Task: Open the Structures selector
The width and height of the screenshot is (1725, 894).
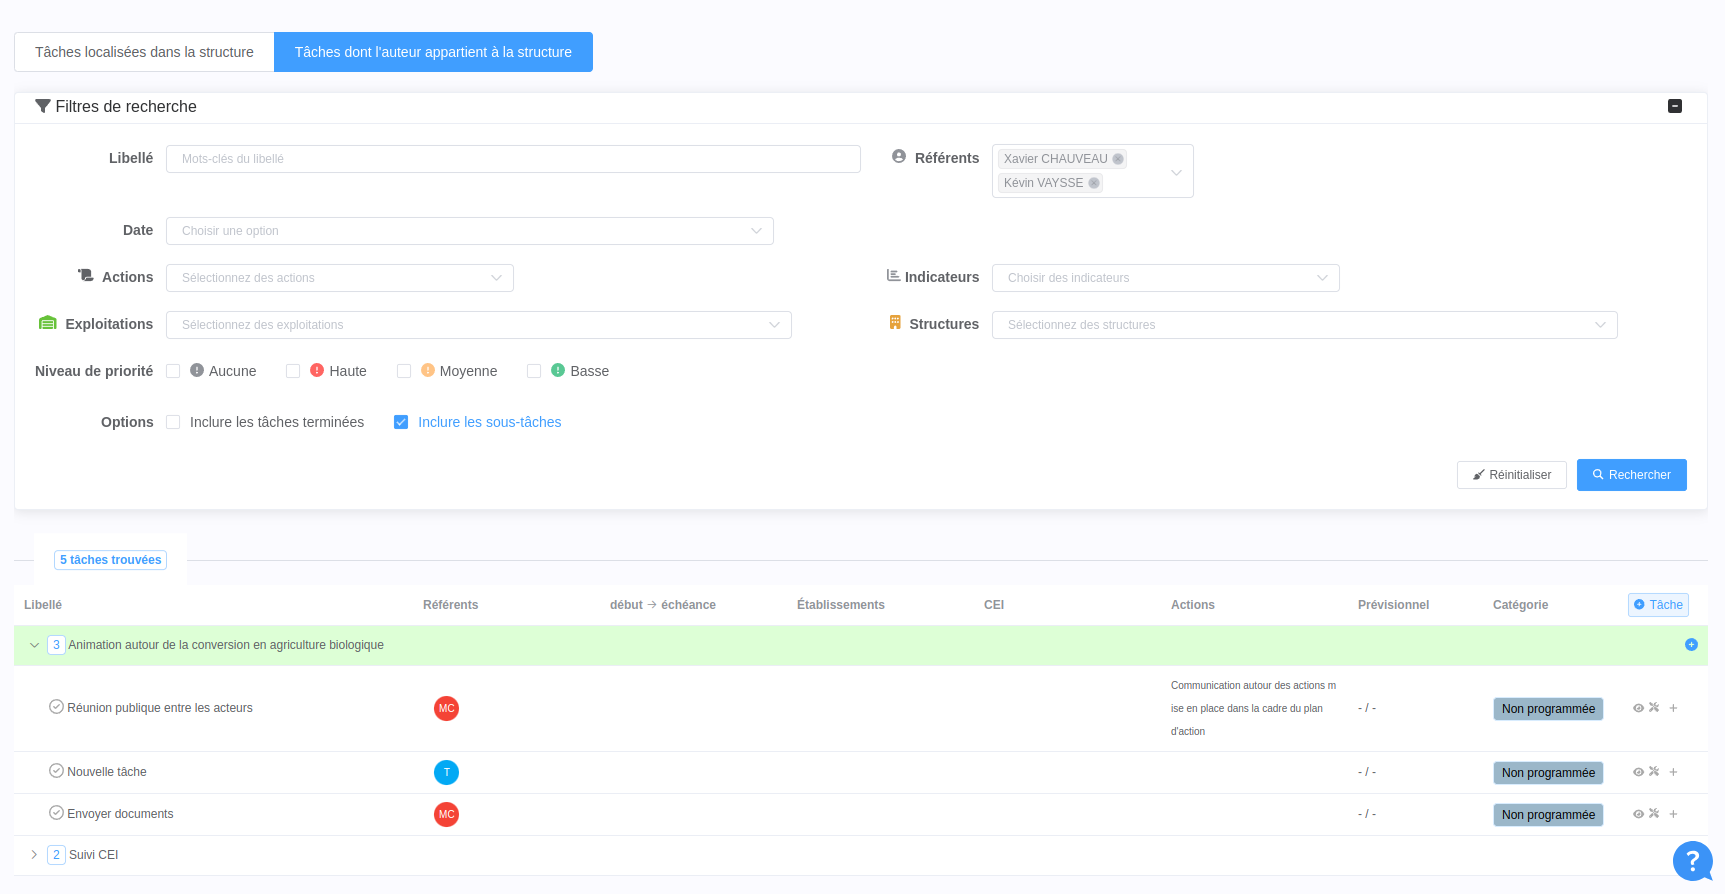Action: (x=1303, y=325)
